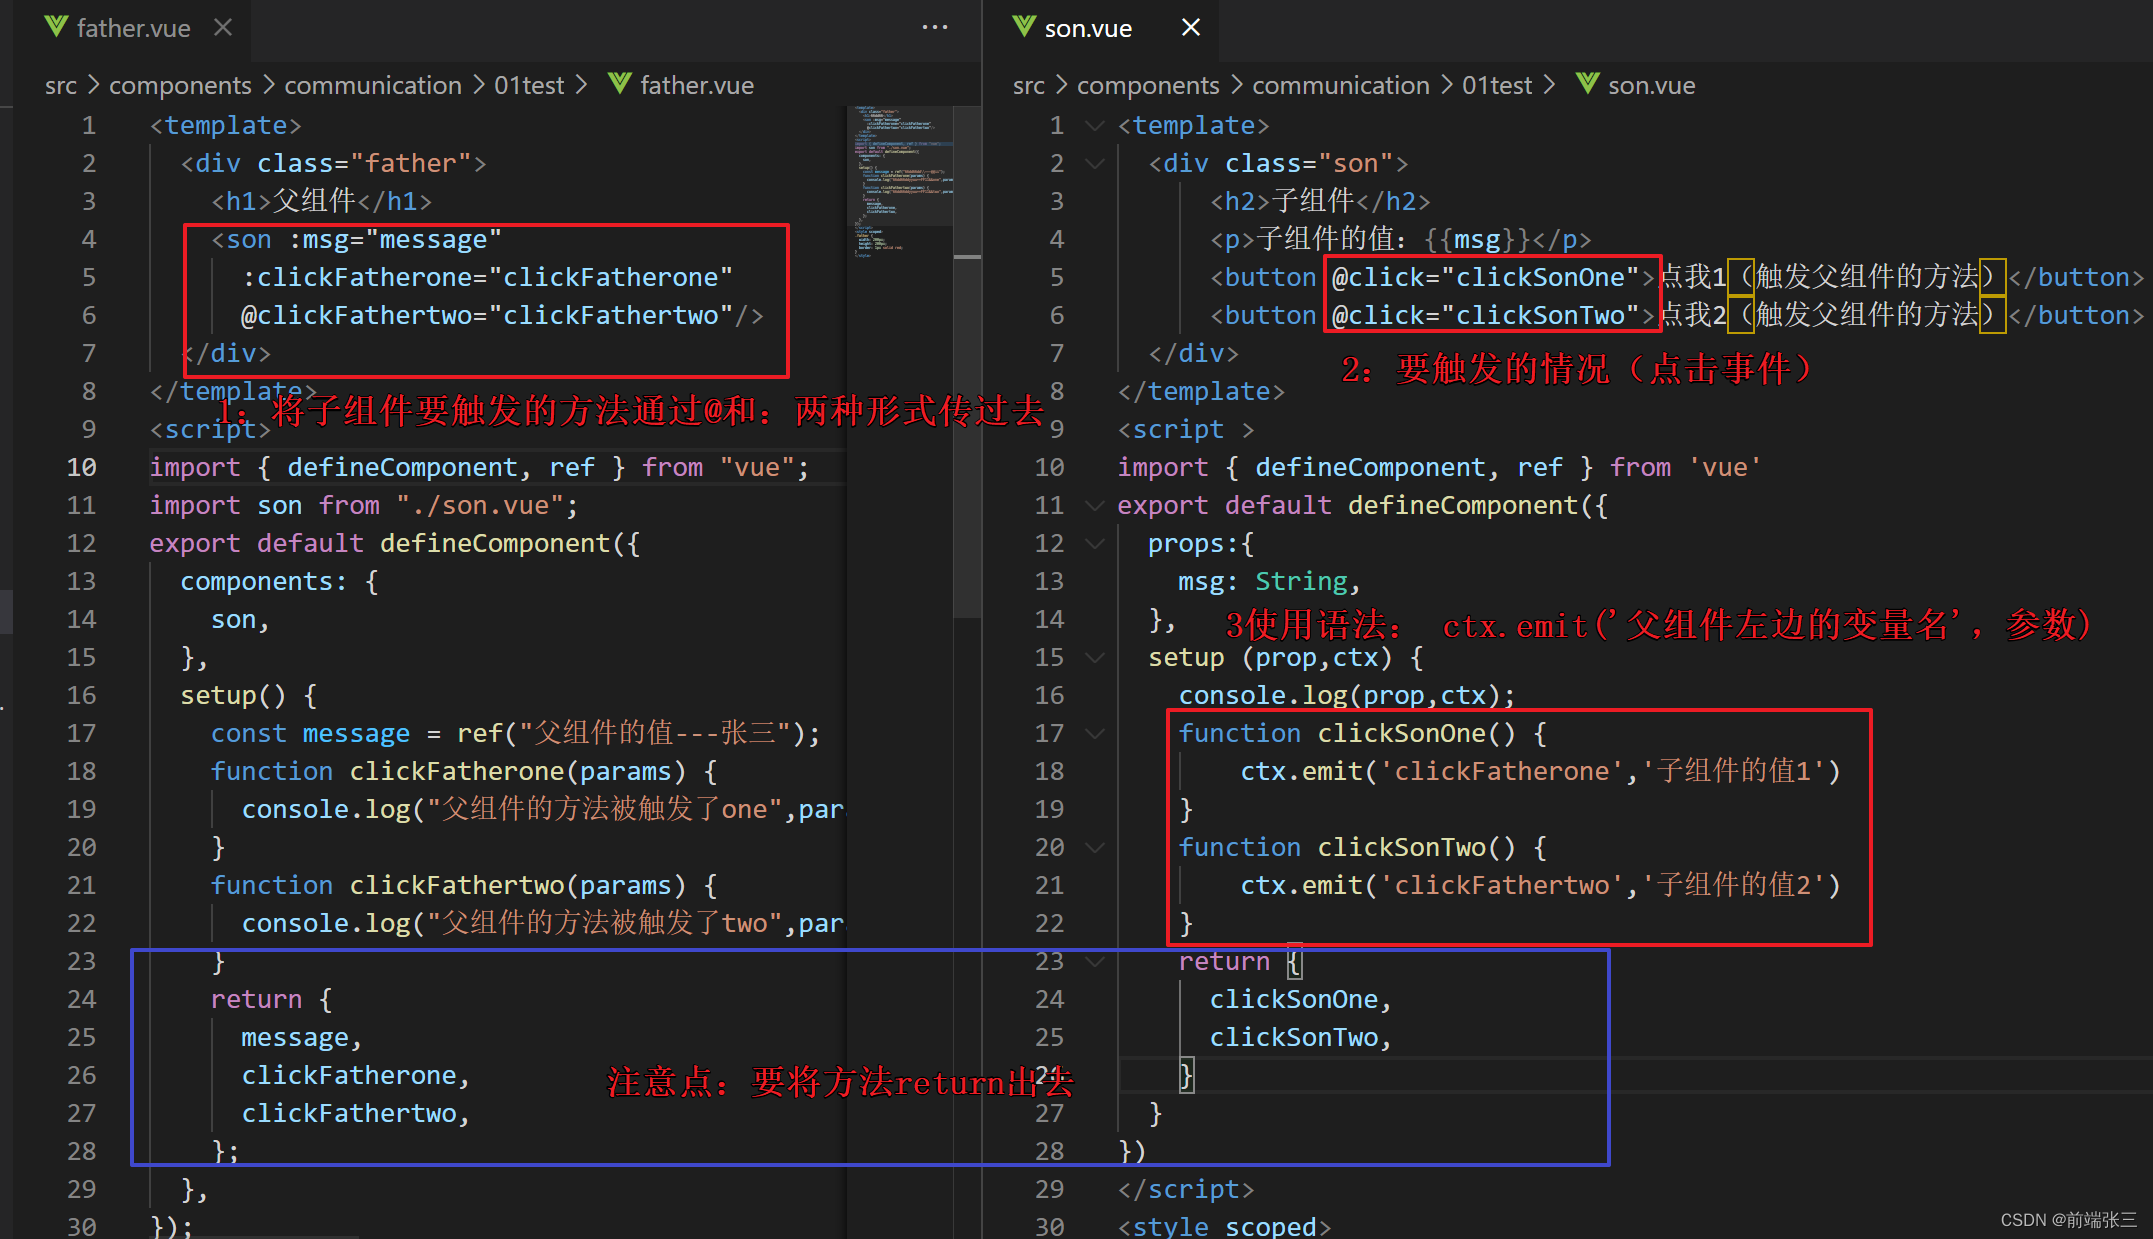The height and width of the screenshot is (1239, 2153).
Task: Click 'clickSonTwo,' in son.vue return block
Action: click(1301, 1037)
